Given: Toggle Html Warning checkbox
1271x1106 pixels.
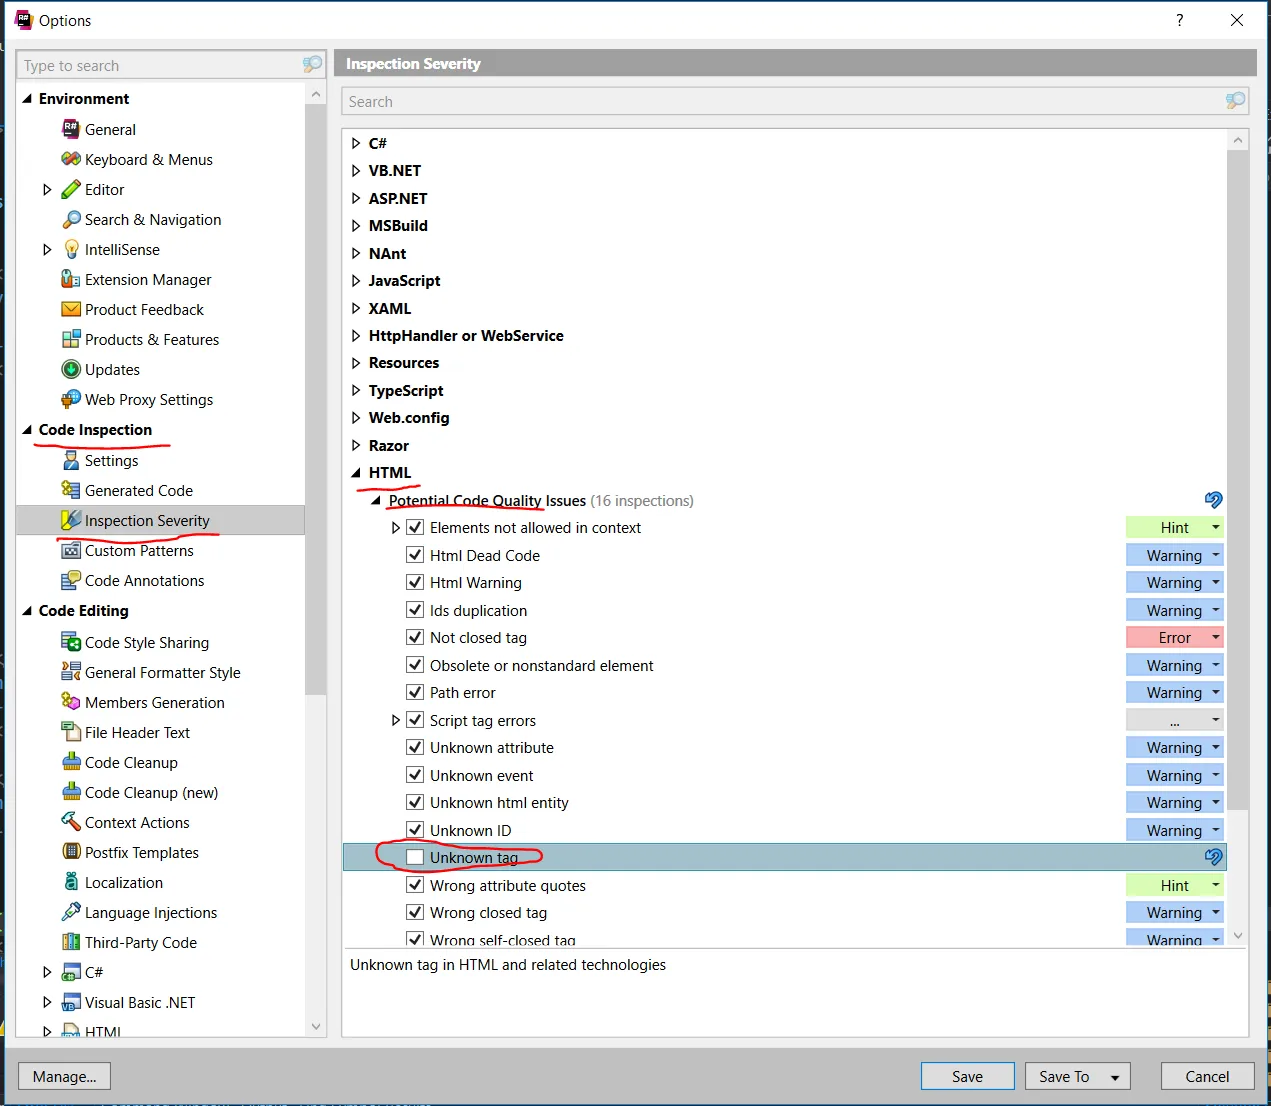Looking at the screenshot, I should click(415, 582).
